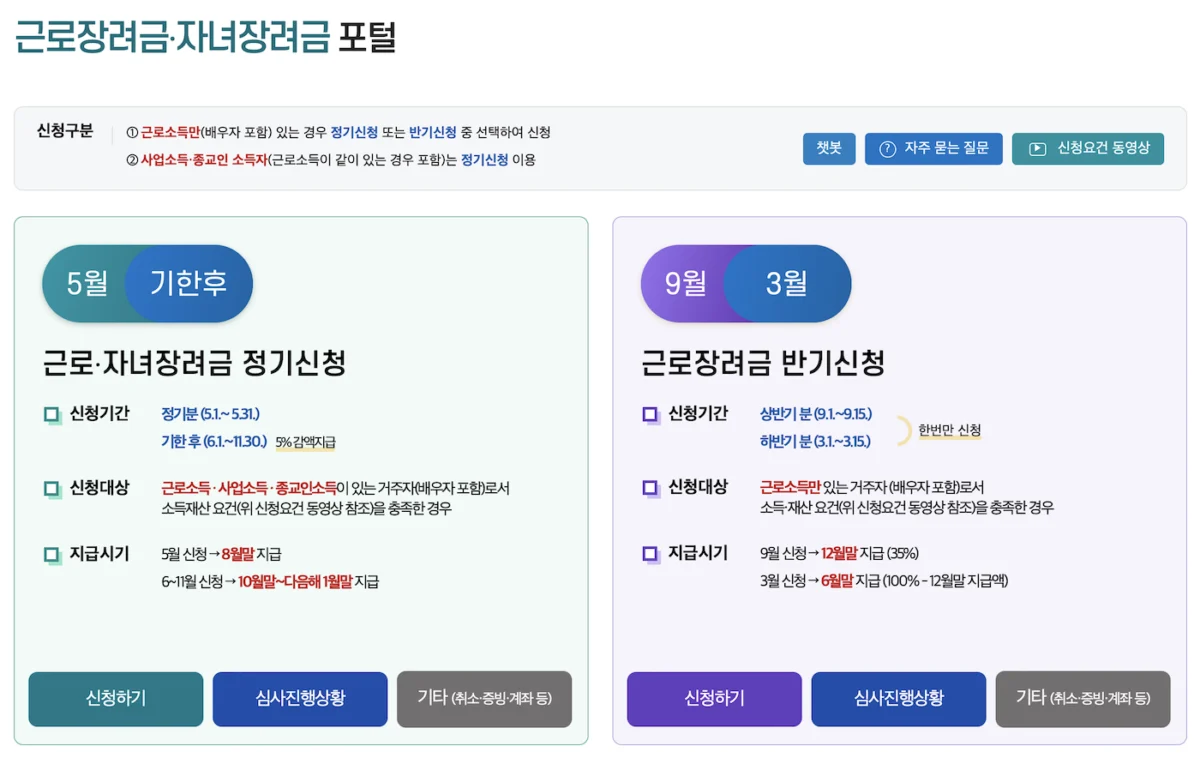Click the guidance line starting with ② 사업소득·종교인 소득자
Viewport: 1200px width, 758px height.
tap(330, 160)
